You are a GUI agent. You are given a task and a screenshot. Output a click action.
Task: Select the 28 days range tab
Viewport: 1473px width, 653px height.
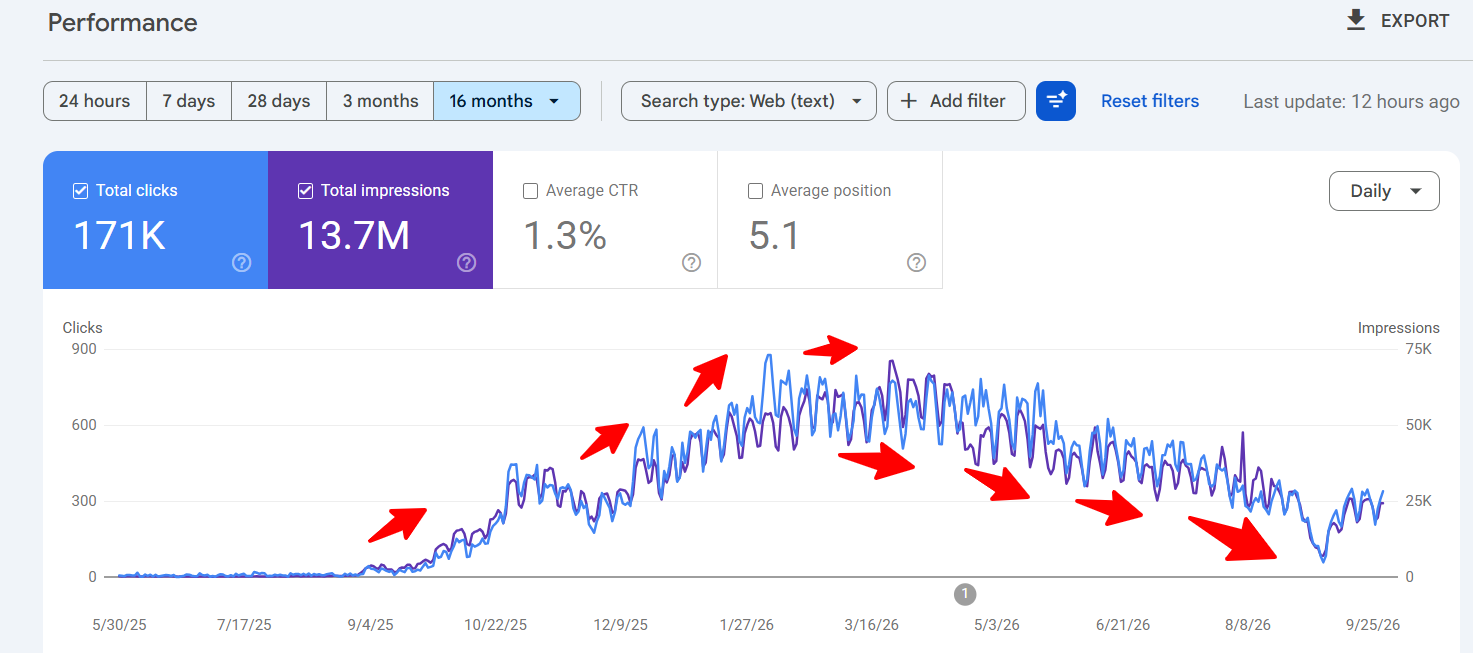279,101
